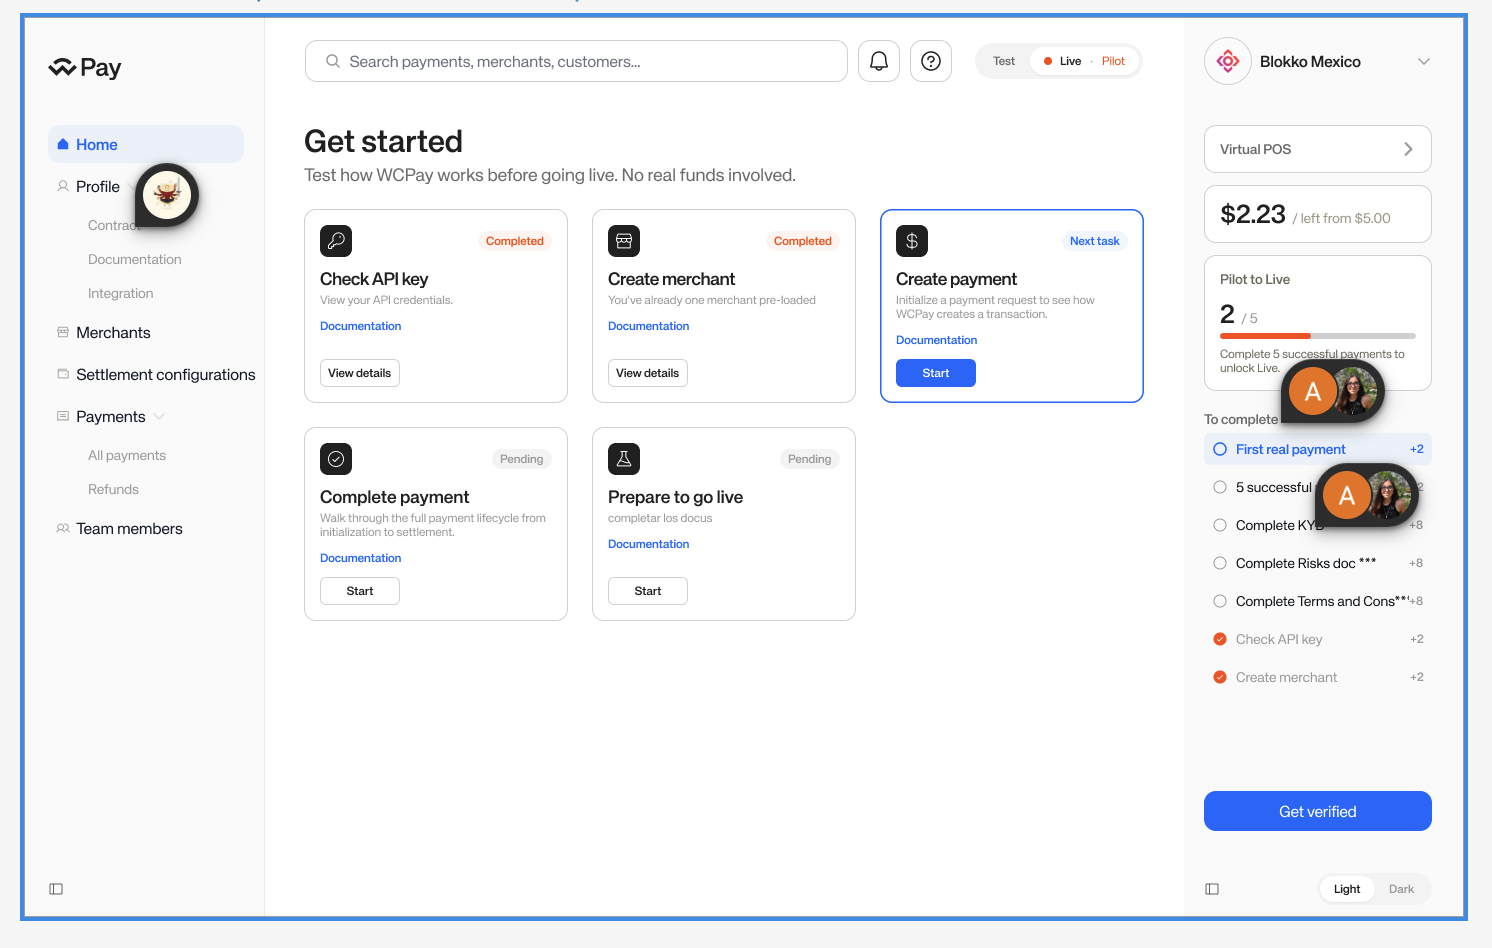This screenshot has height=948, width=1492.
Task: Click the search magnifier icon
Action: pyautogui.click(x=333, y=61)
